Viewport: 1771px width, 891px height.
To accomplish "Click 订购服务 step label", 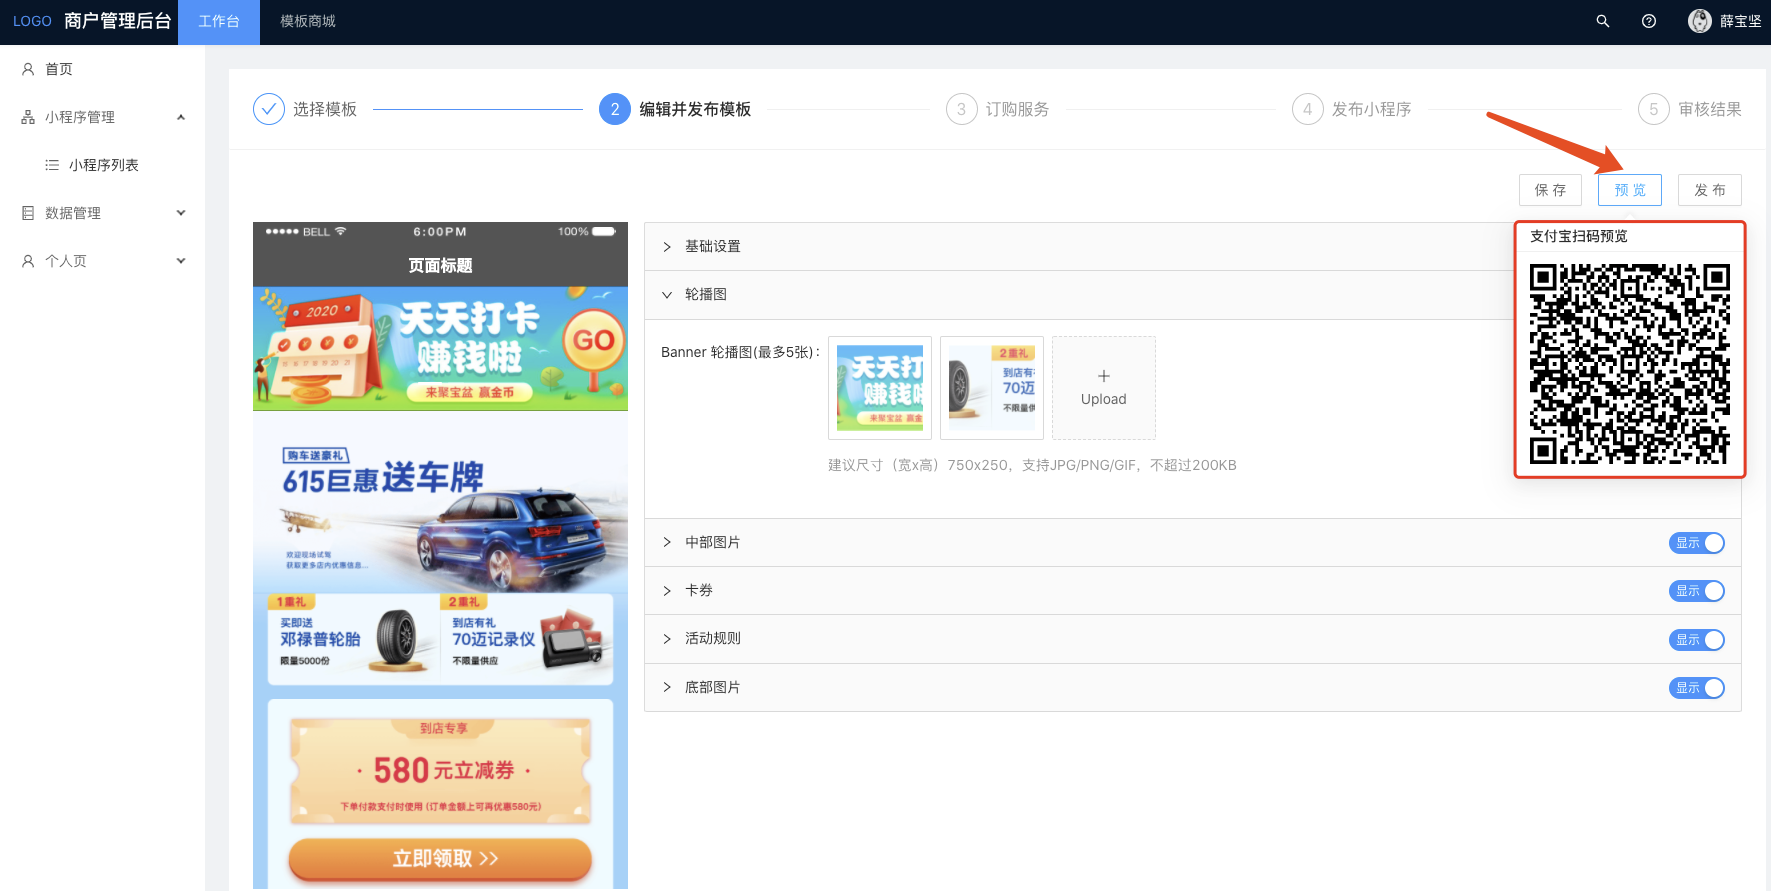I will [x=1018, y=109].
